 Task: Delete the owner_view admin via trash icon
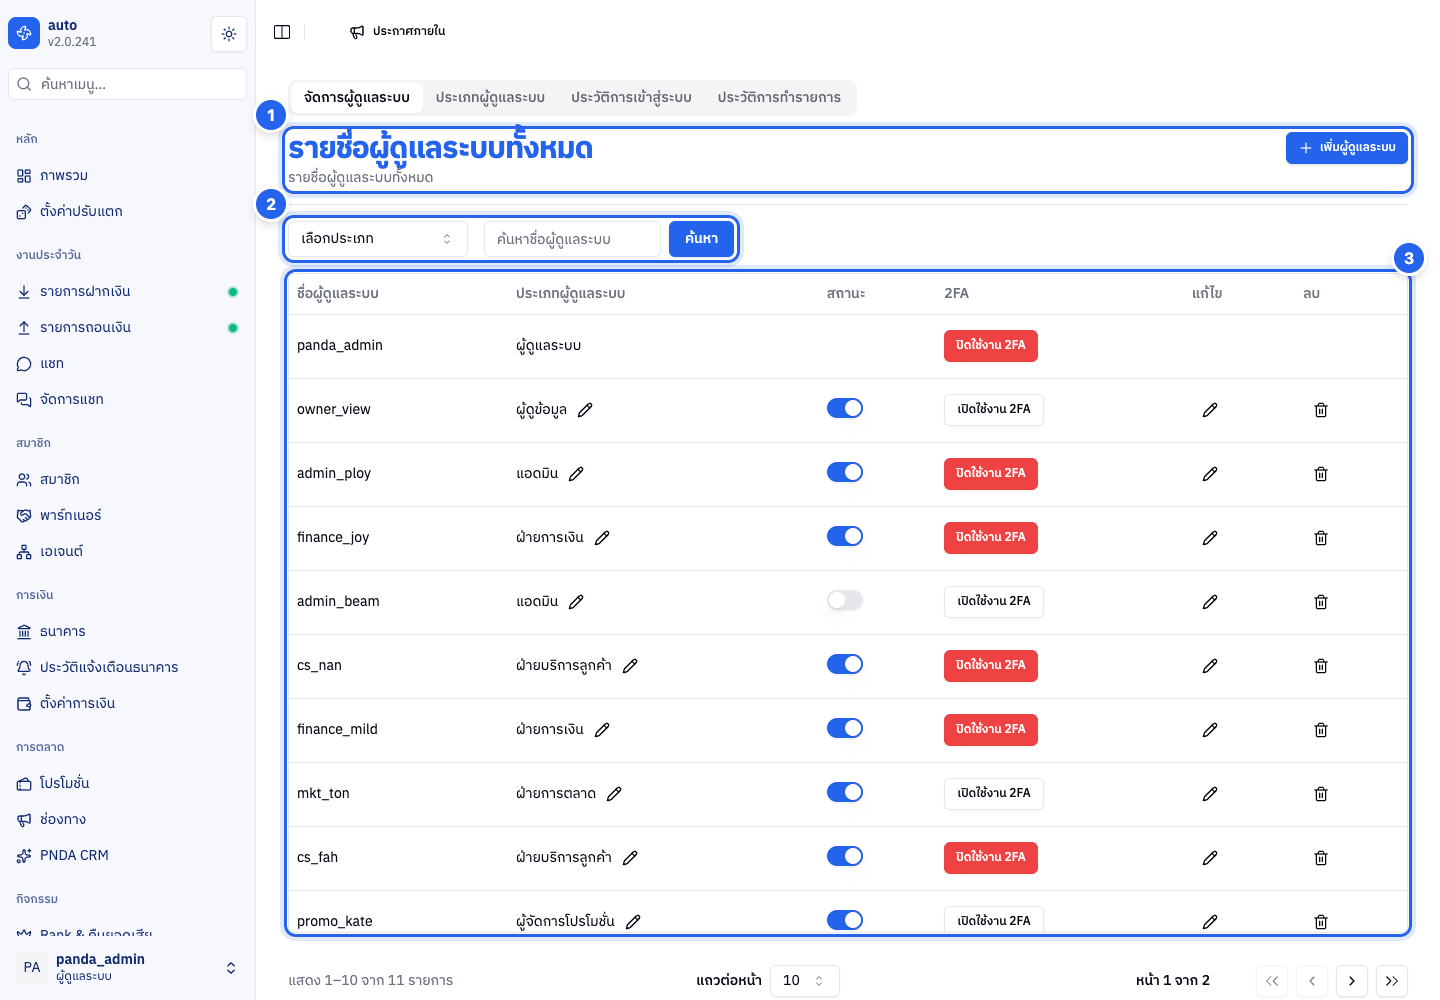(x=1321, y=410)
